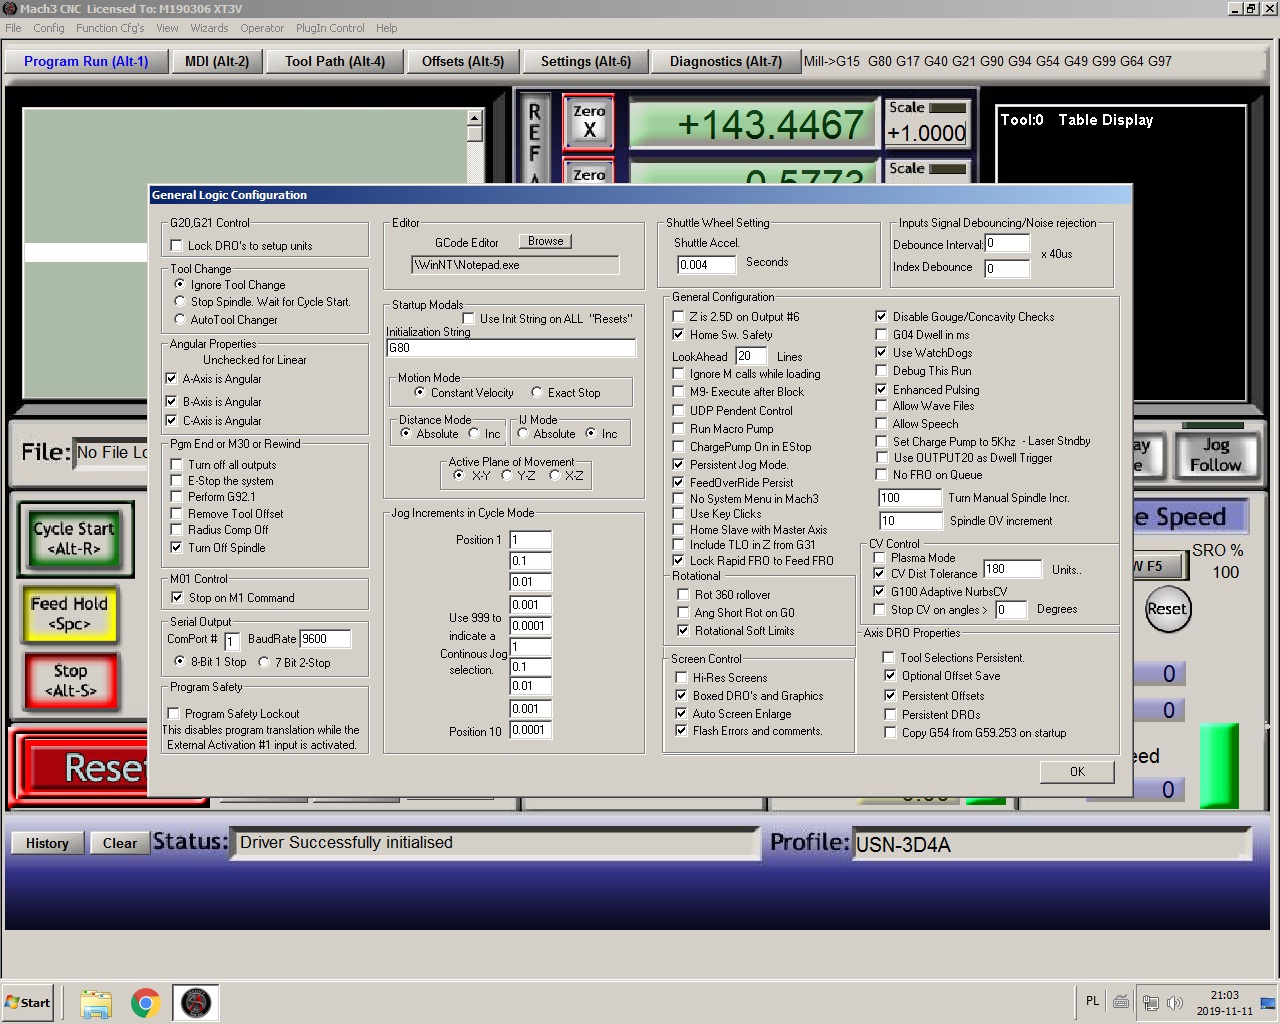
Task: Enable Lock DRO's to setup units
Action: coord(177,246)
